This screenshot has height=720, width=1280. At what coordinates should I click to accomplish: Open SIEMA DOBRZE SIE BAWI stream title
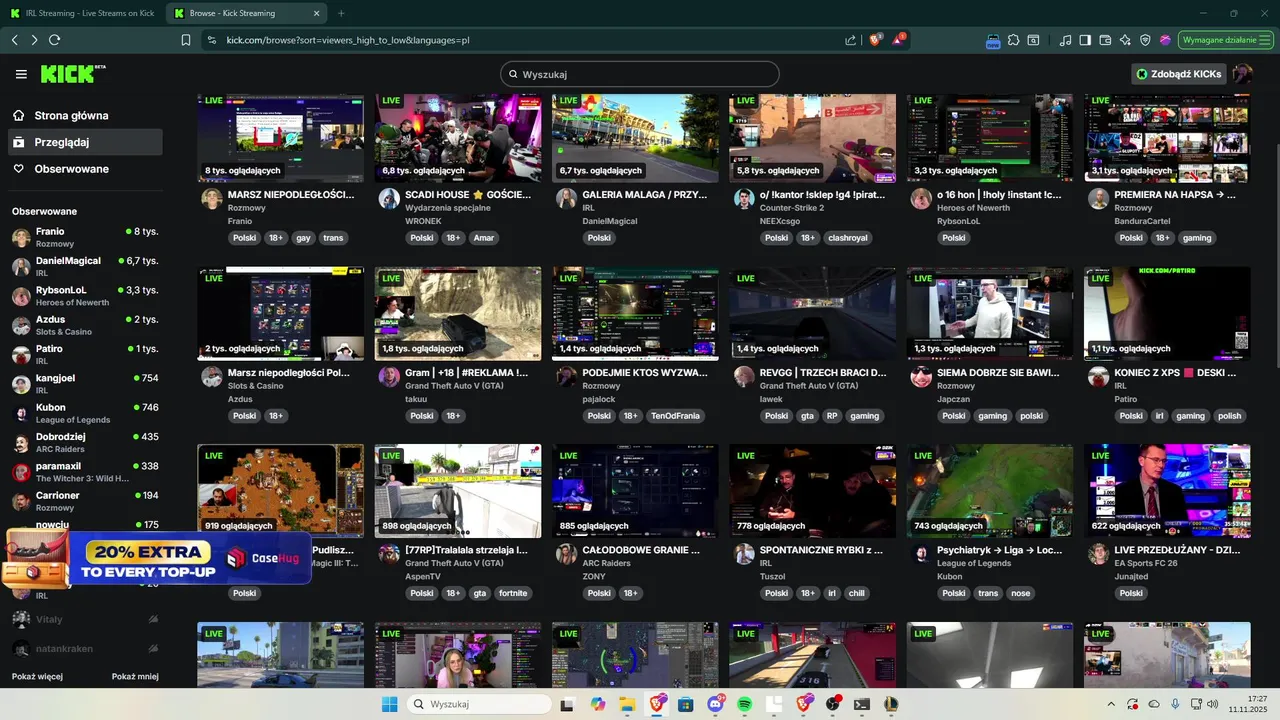tap(998, 373)
